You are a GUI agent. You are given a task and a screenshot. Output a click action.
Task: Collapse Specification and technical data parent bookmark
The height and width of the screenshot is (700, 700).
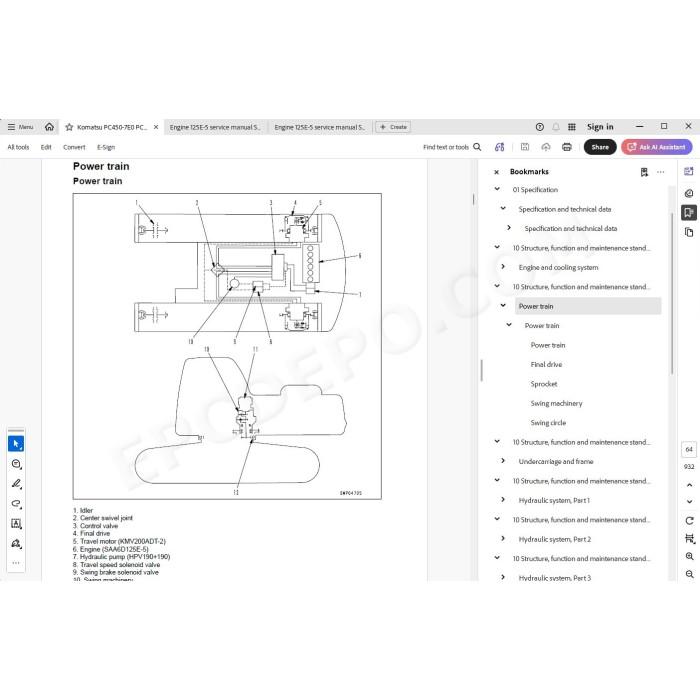(x=503, y=208)
